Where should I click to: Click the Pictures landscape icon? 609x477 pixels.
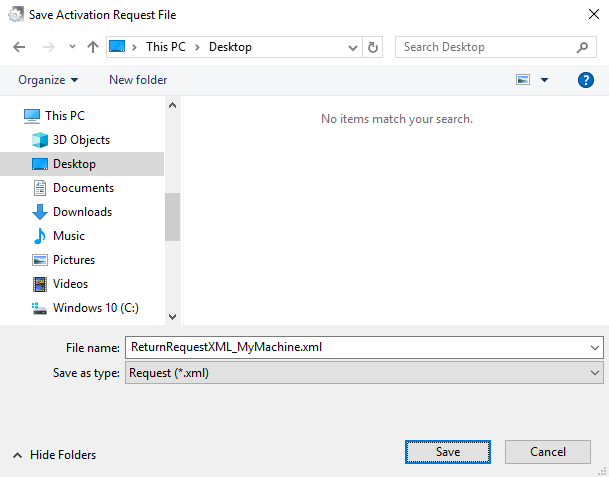point(40,260)
